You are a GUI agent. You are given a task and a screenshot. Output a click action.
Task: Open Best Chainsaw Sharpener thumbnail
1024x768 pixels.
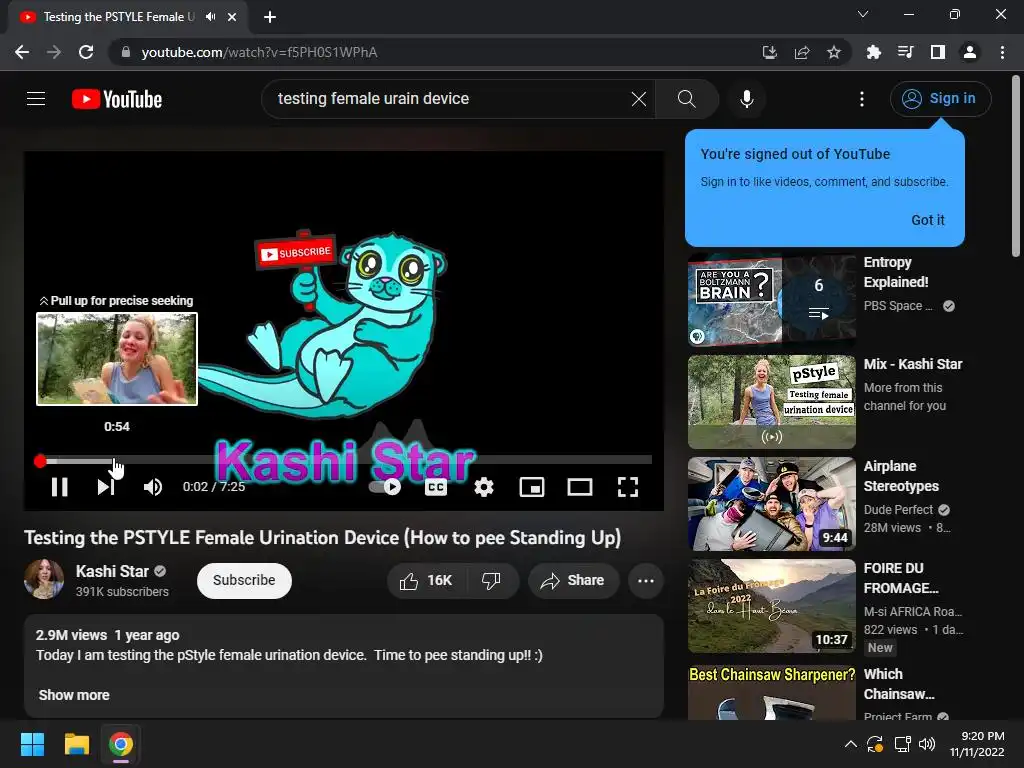772,692
